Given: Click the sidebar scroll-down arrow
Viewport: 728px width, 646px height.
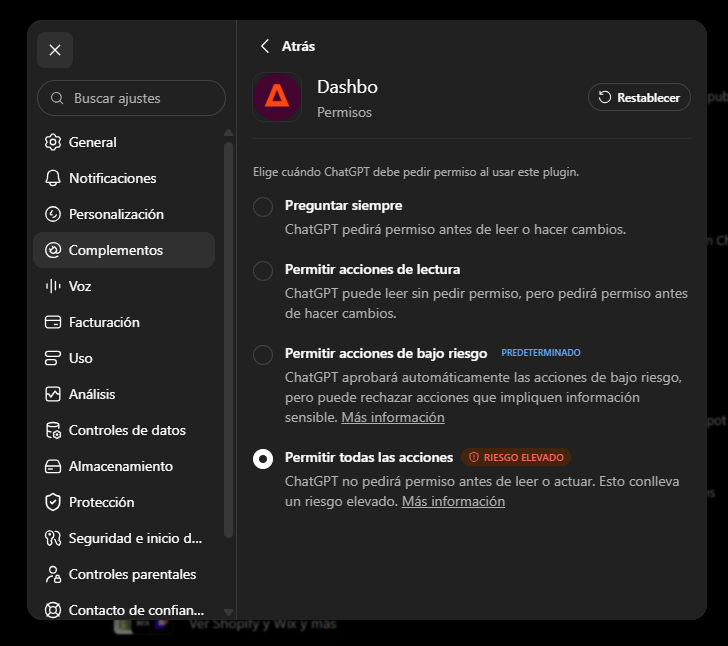Looking at the screenshot, I should (x=228, y=612).
